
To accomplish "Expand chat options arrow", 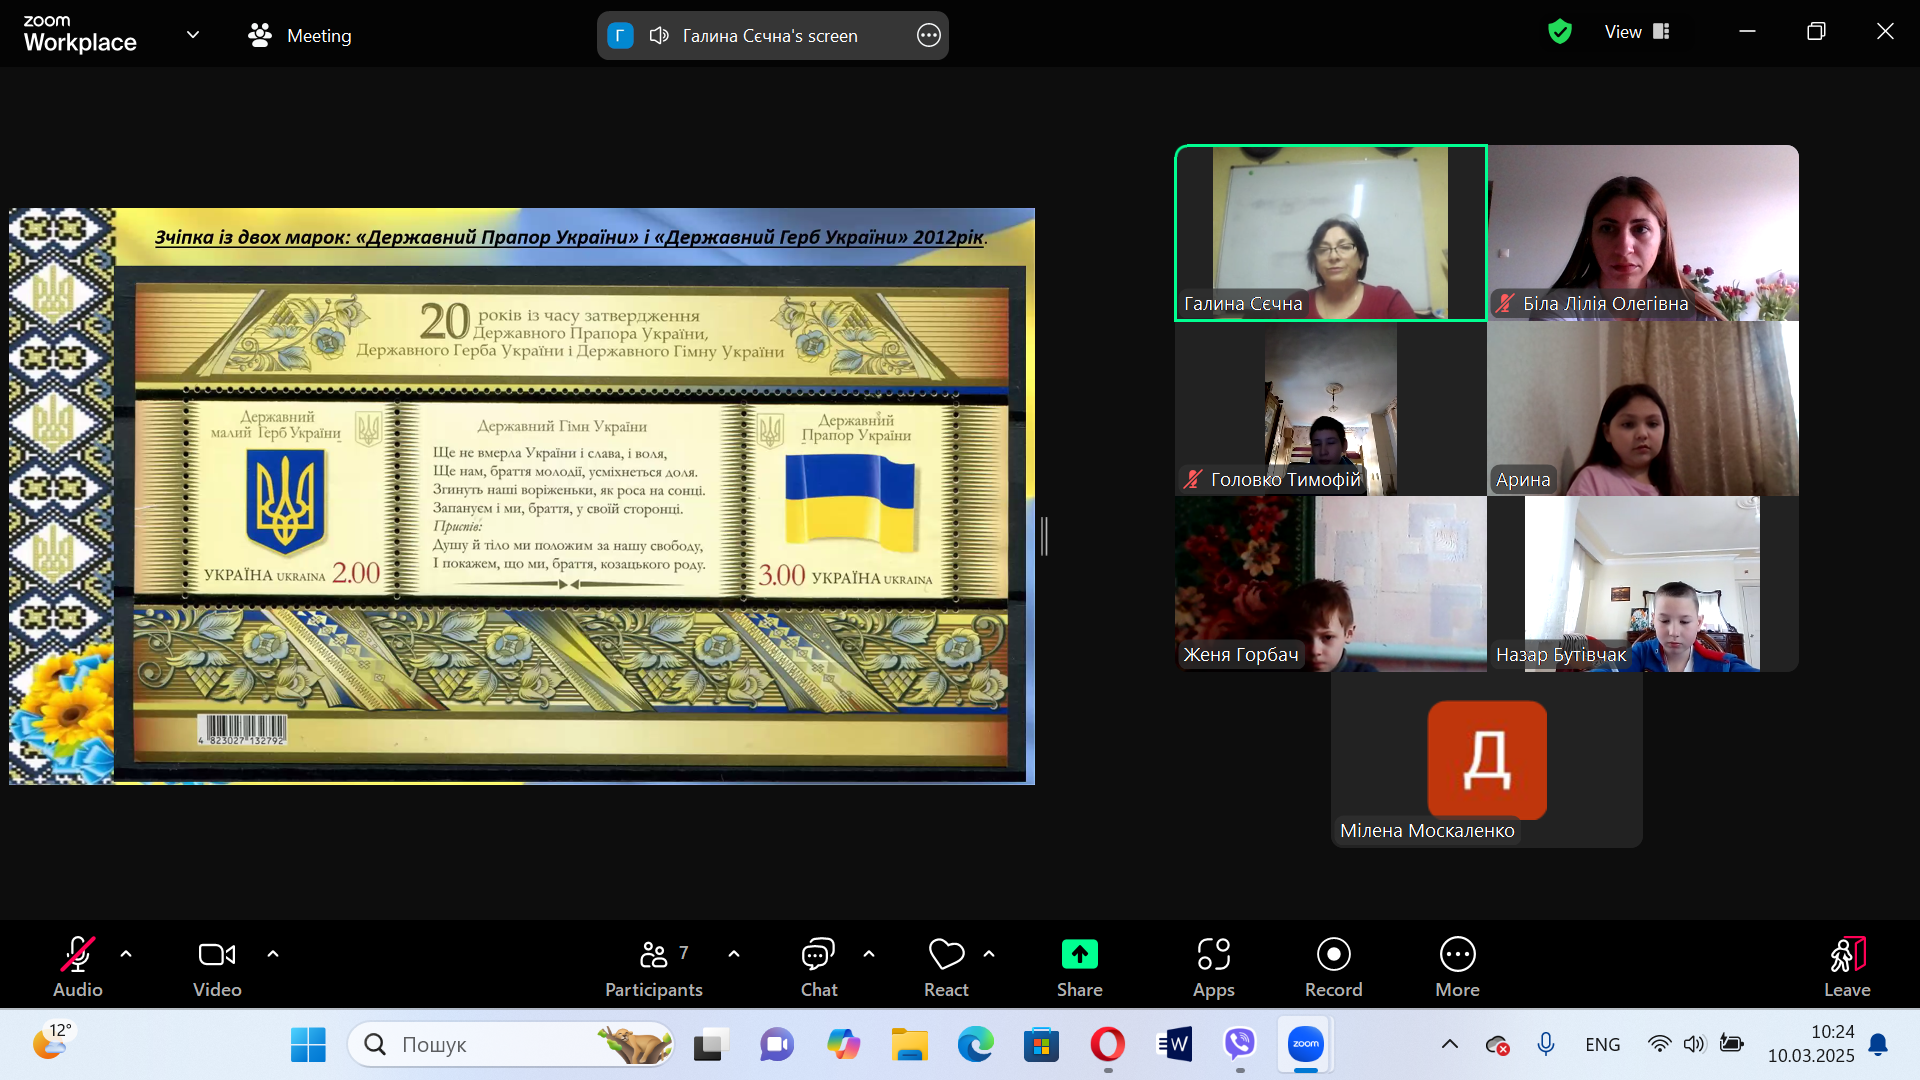I will coord(869,954).
